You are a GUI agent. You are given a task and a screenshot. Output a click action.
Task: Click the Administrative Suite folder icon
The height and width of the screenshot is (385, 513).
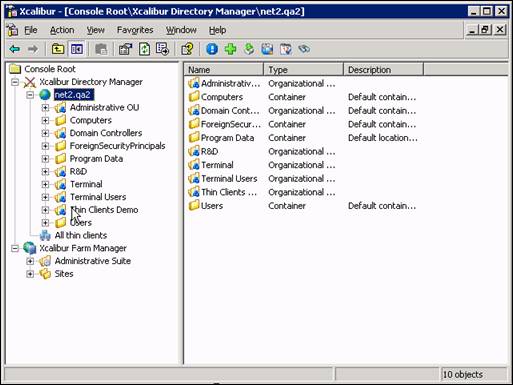click(x=45, y=261)
